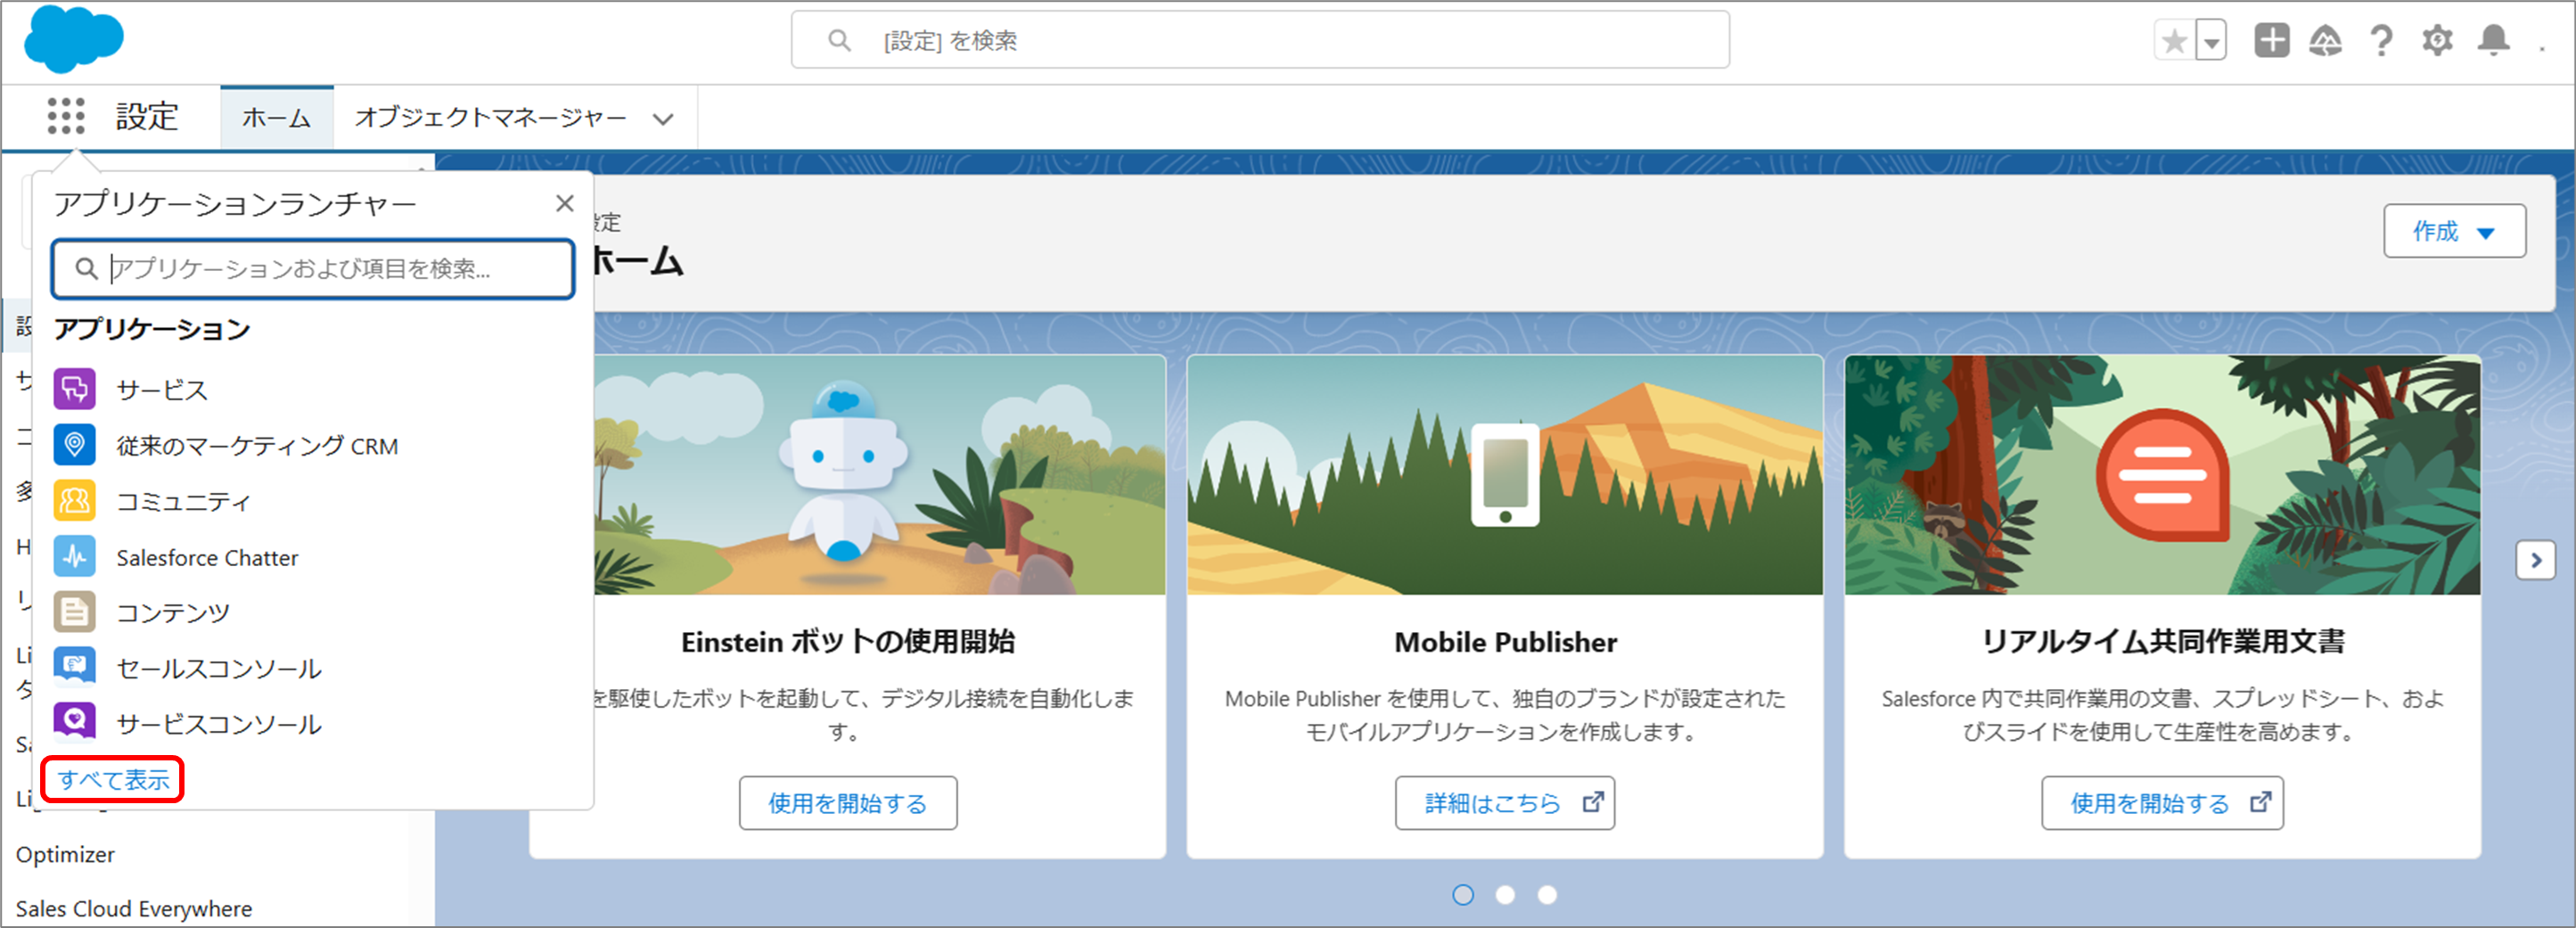Click the Einstein ボットの使用開始 card title

pyautogui.click(x=848, y=642)
